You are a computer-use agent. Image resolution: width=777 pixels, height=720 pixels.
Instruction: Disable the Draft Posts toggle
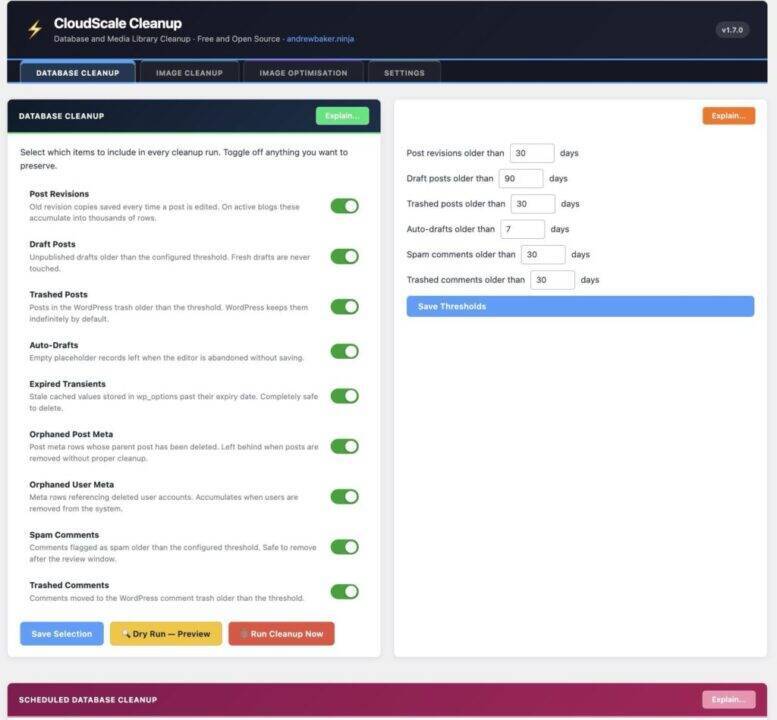(344, 256)
